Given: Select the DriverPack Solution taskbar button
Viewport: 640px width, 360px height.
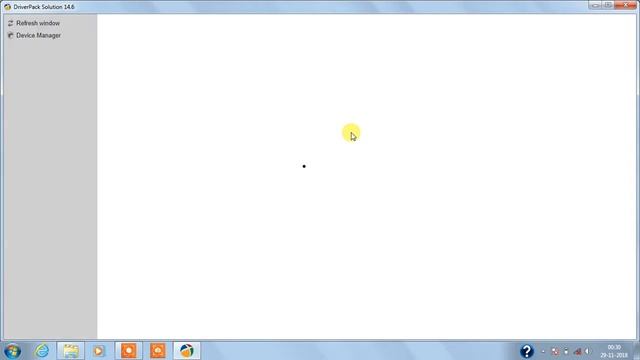Looking at the screenshot, I should point(187,351).
